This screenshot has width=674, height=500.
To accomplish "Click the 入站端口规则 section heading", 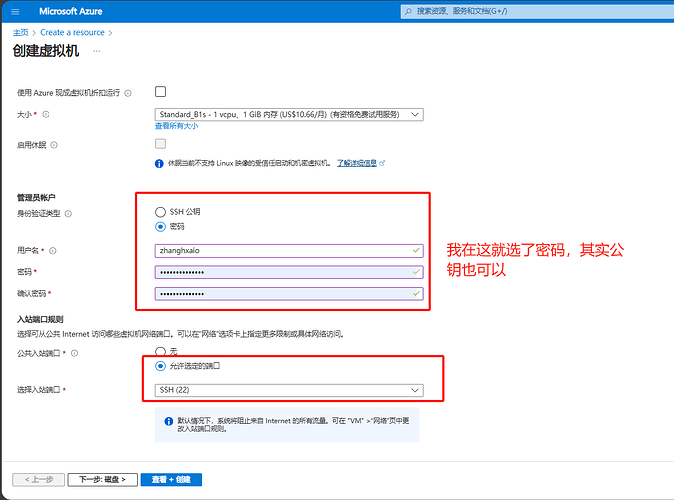I will [x=40, y=319].
